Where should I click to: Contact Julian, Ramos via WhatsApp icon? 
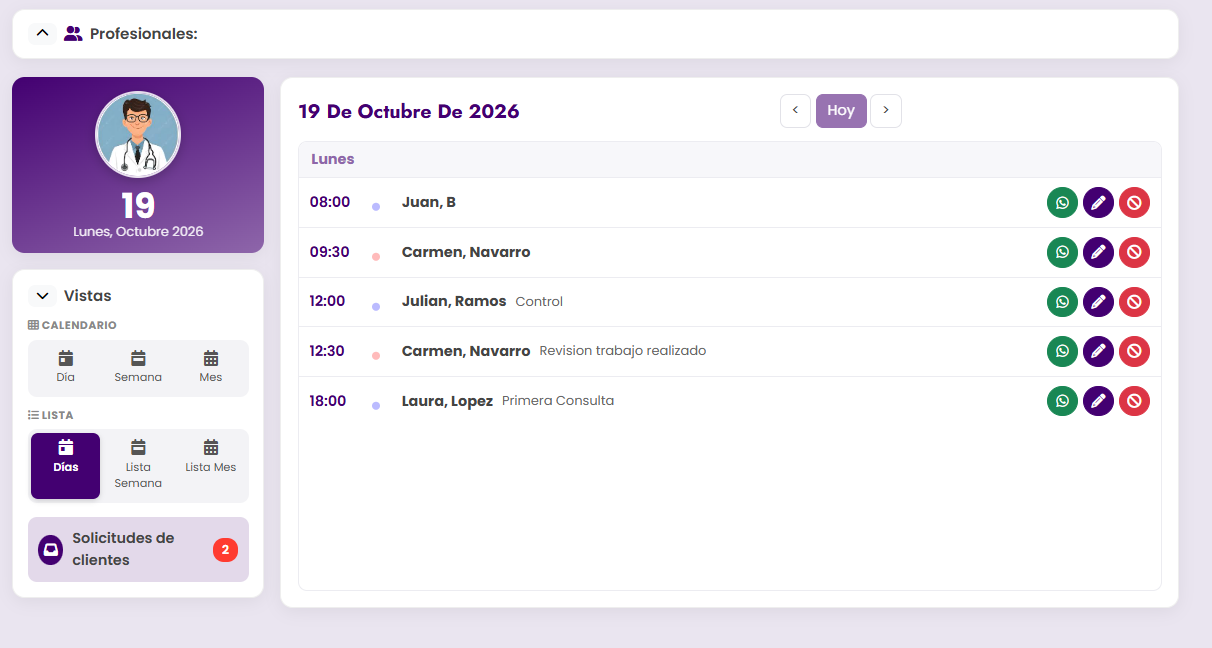1062,302
